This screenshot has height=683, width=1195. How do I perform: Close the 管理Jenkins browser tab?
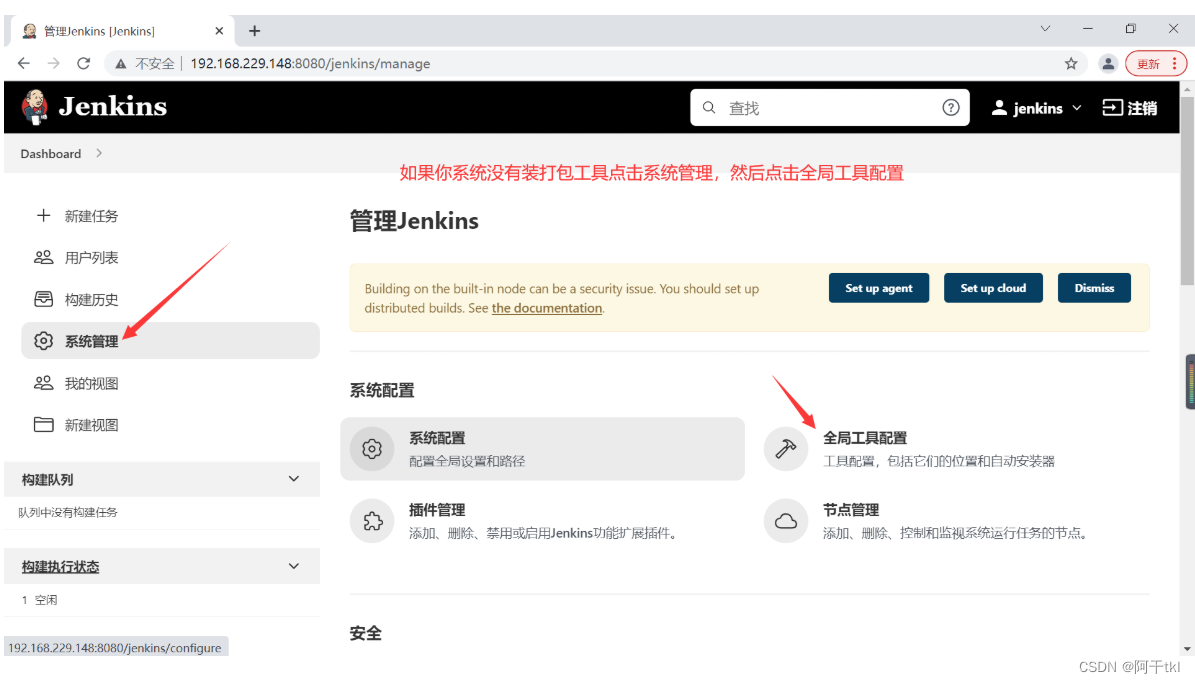[x=219, y=31]
